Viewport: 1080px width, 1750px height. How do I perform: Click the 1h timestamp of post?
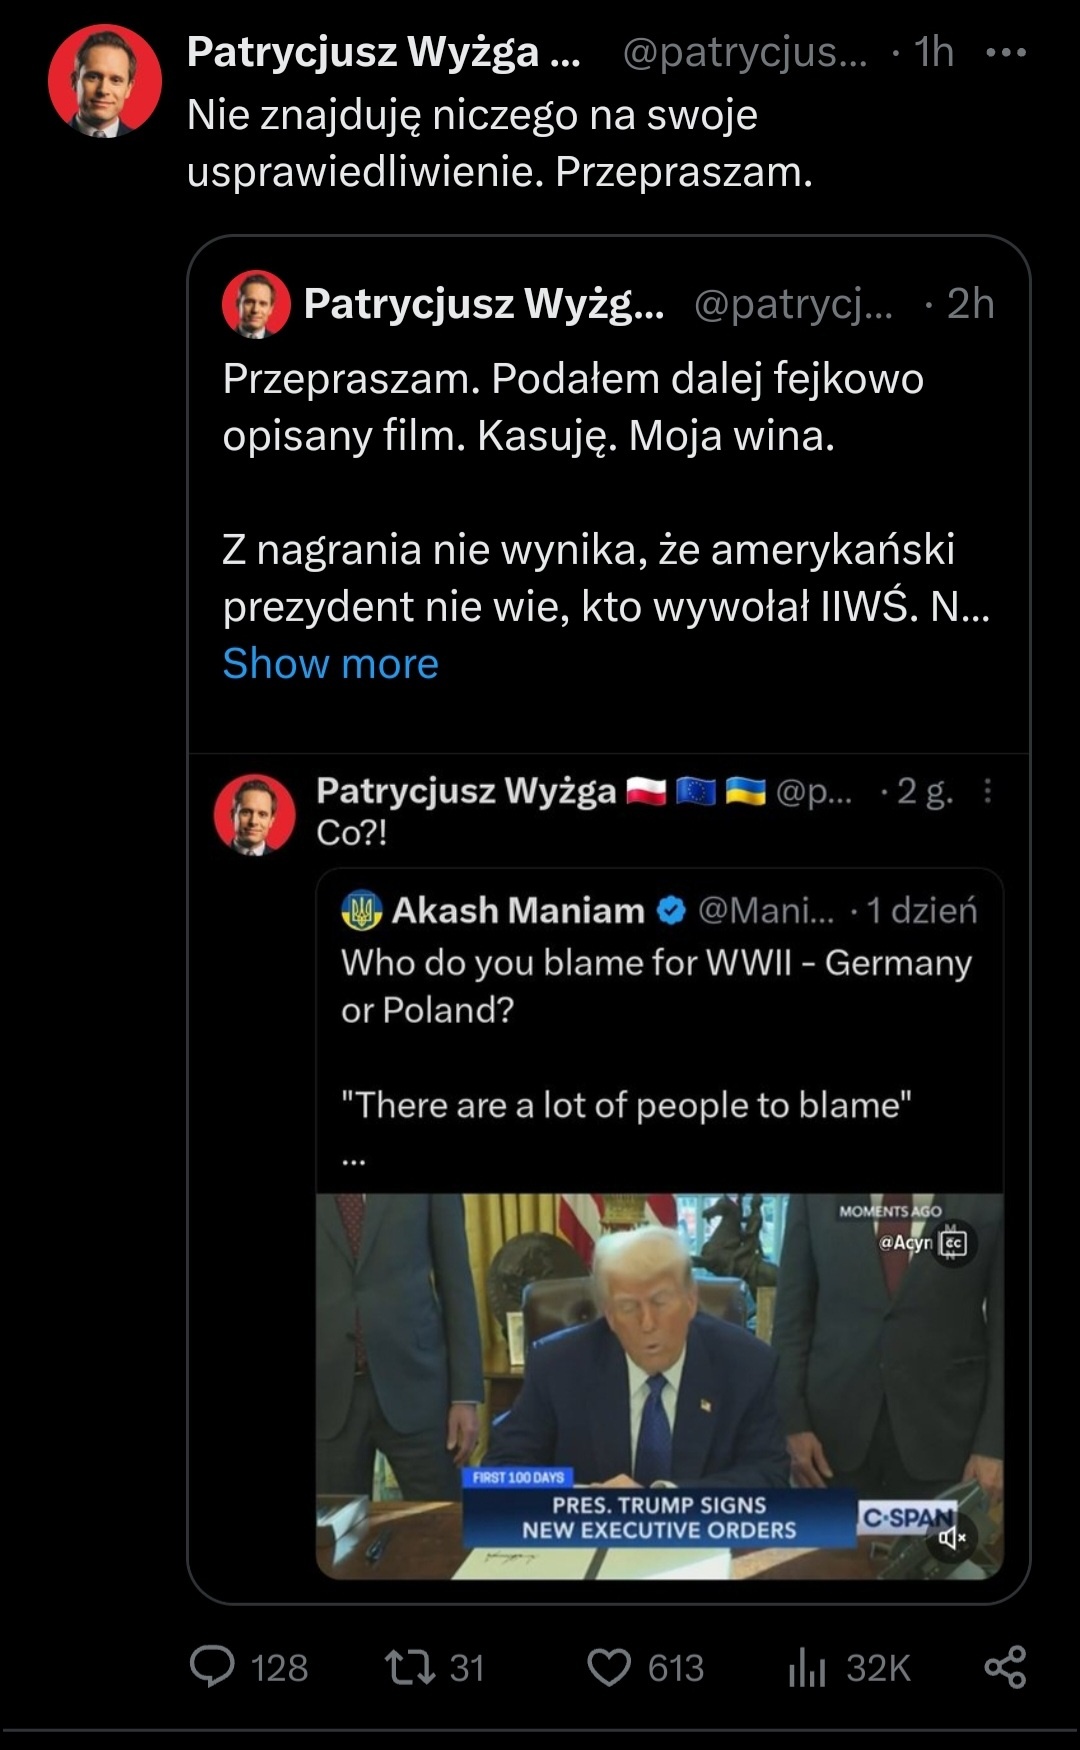tap(934, 52)
